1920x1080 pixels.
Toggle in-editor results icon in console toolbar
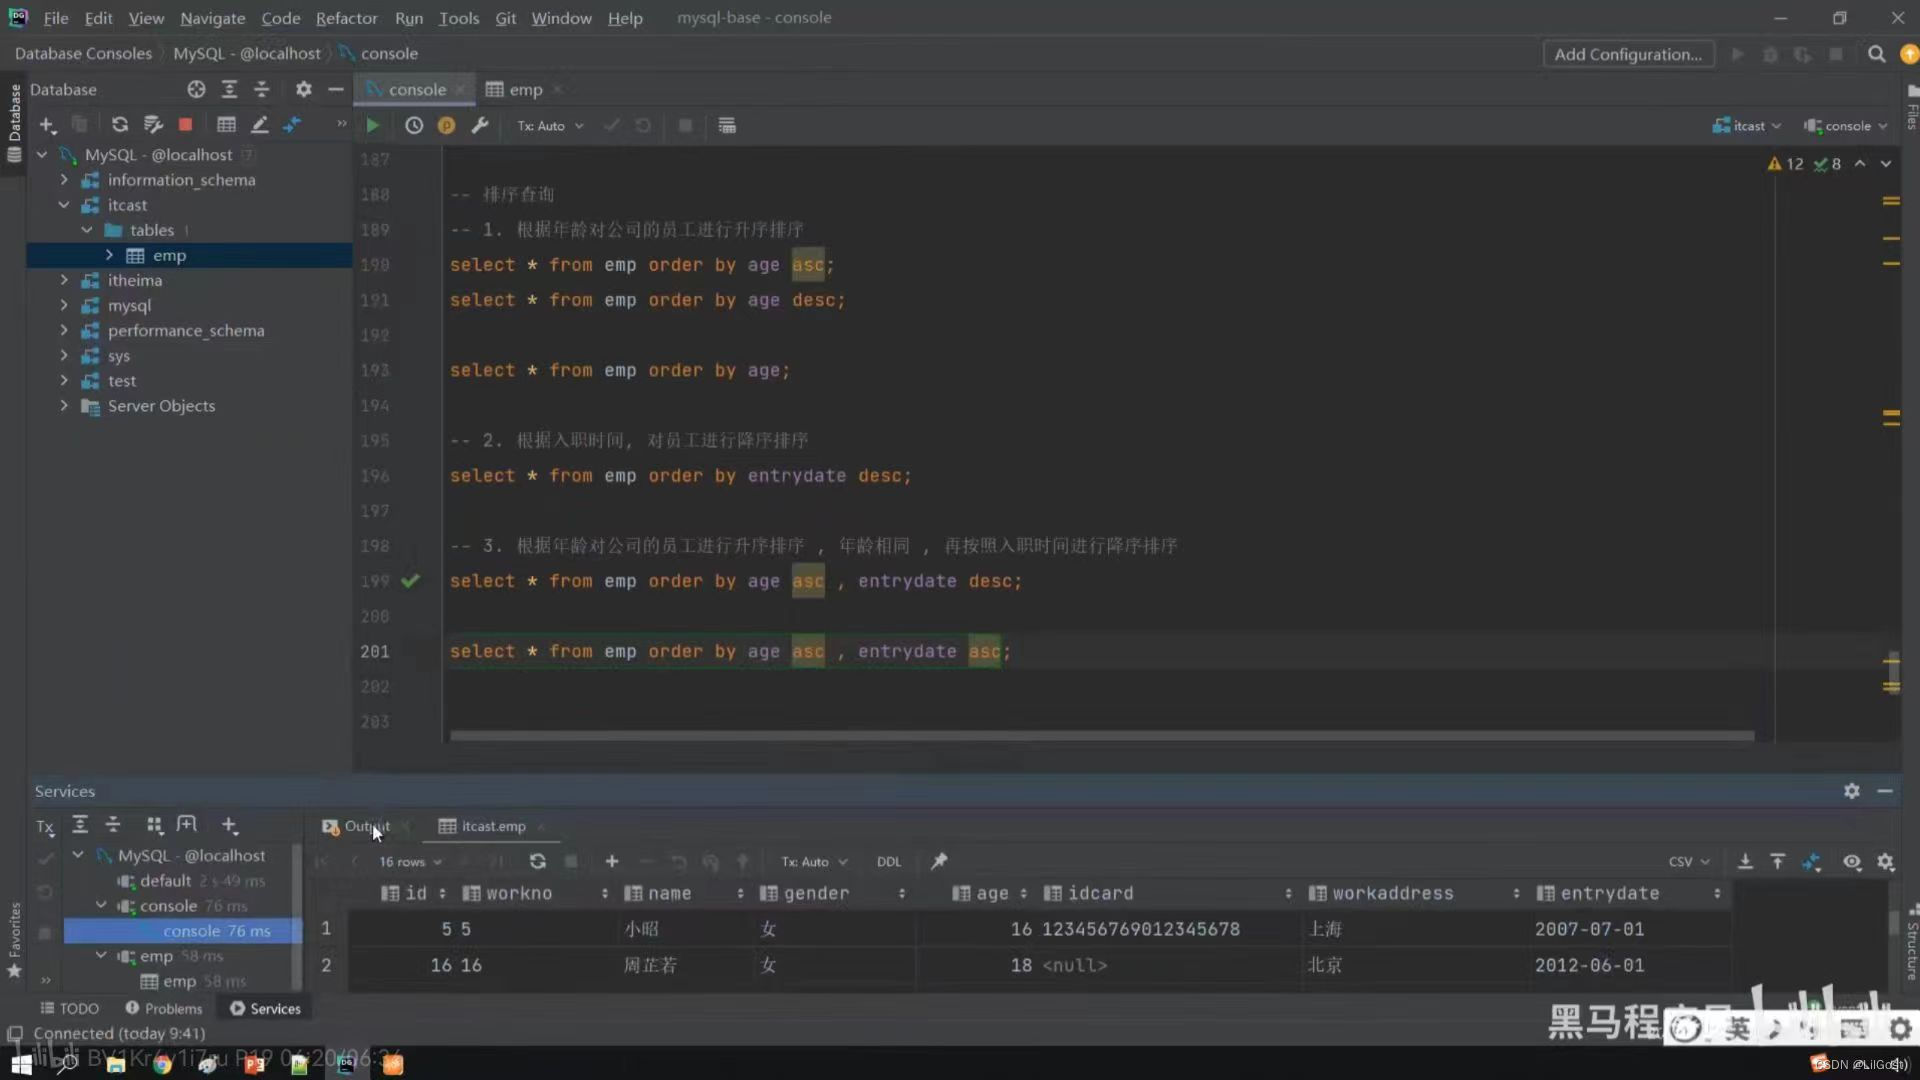point(727,126)
